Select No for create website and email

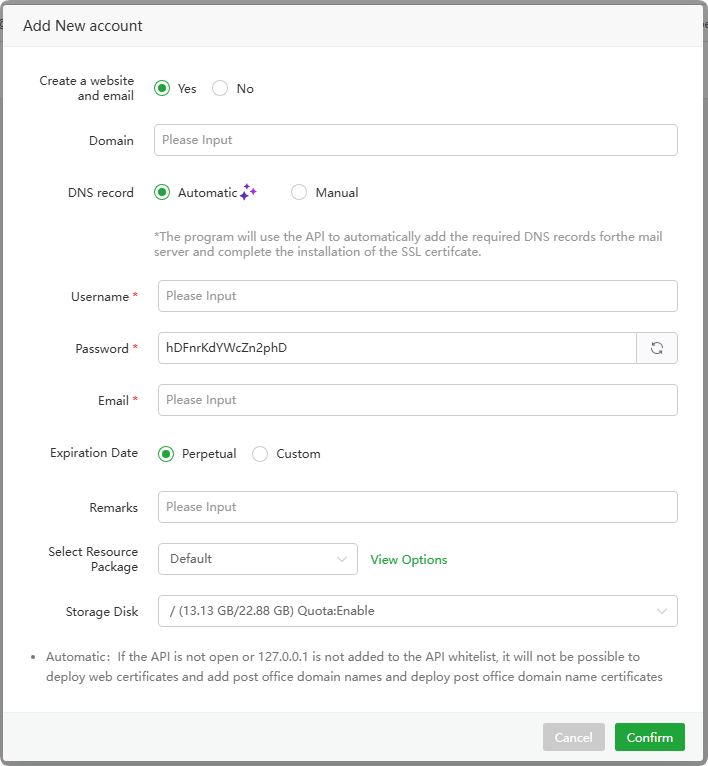click(220, 88)
